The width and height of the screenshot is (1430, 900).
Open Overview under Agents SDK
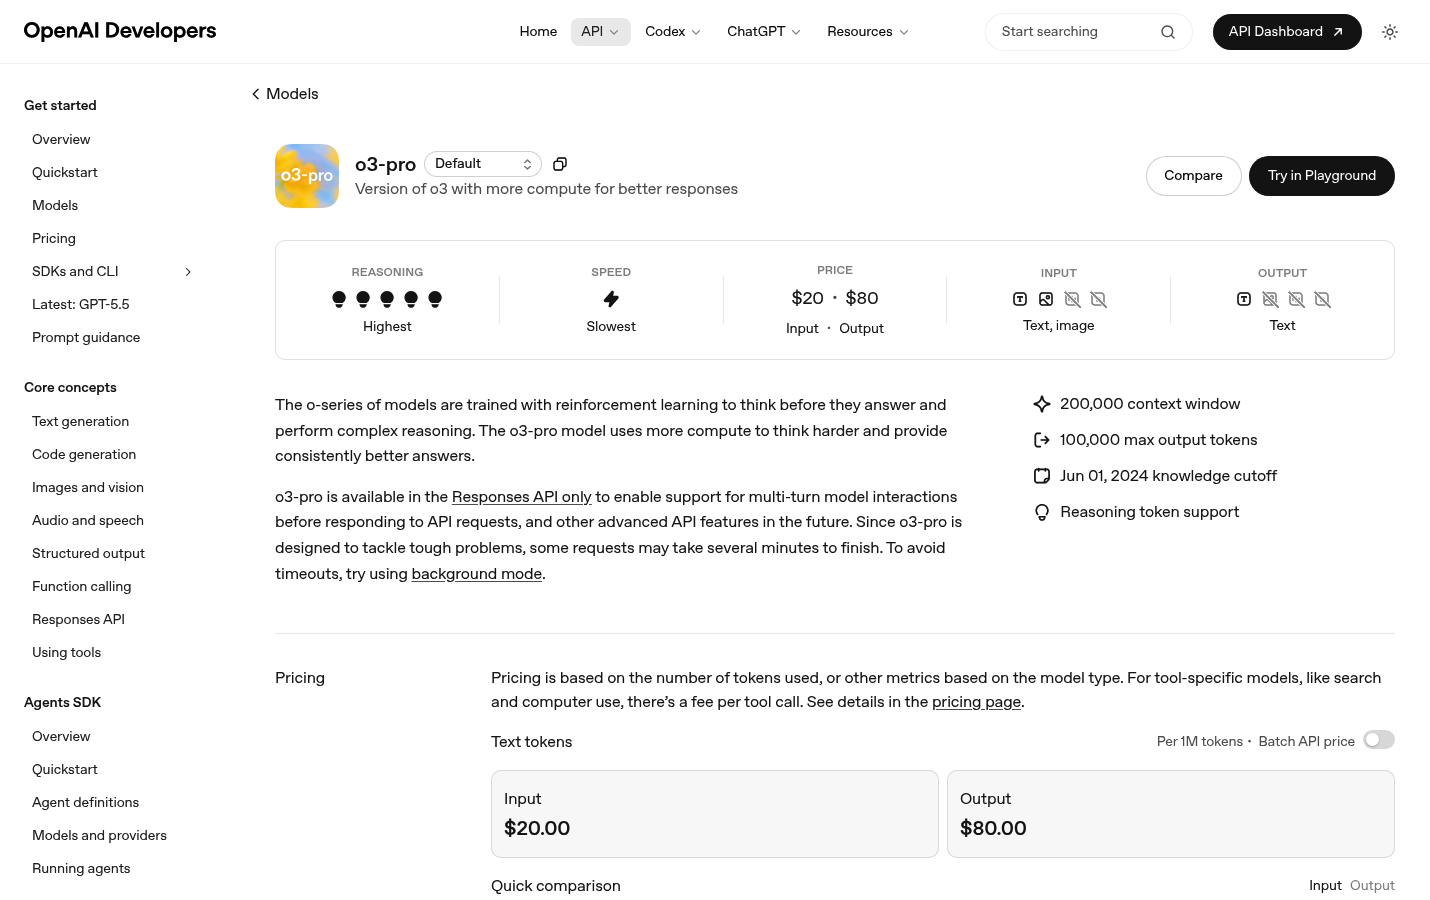coord(61,736)
